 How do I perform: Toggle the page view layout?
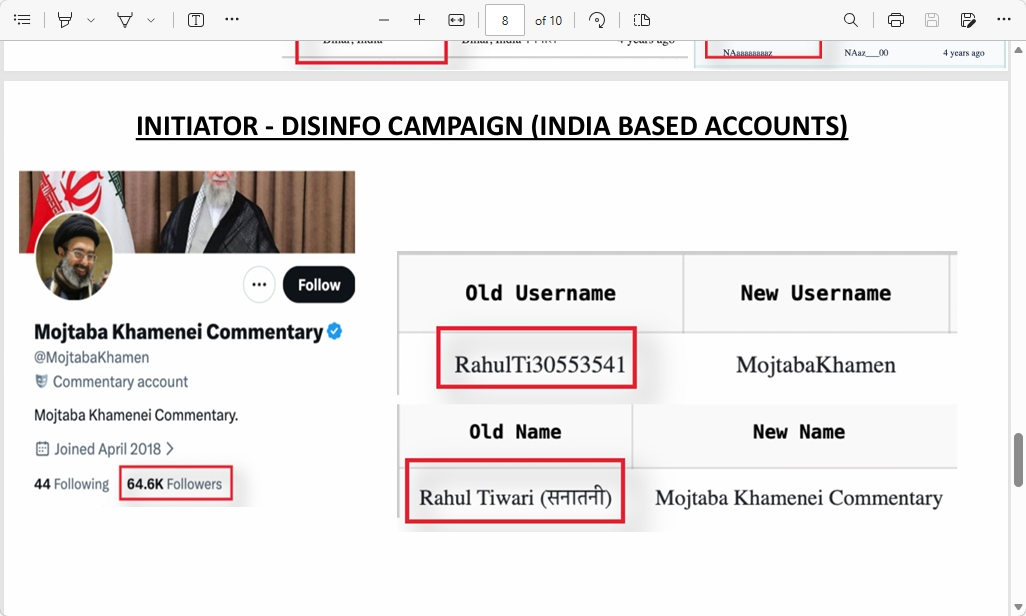click(x=642, y=20)
